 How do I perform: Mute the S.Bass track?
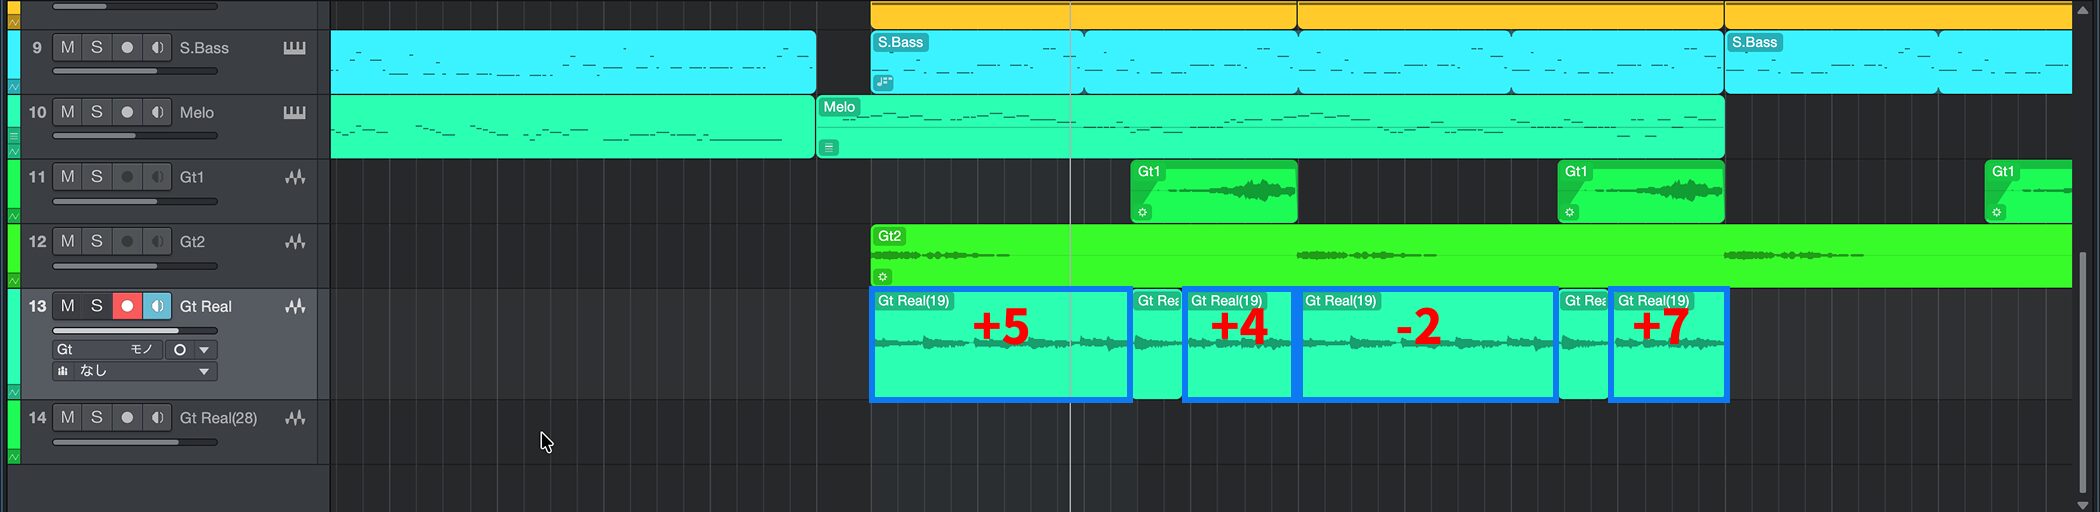[x=67, y=48]
